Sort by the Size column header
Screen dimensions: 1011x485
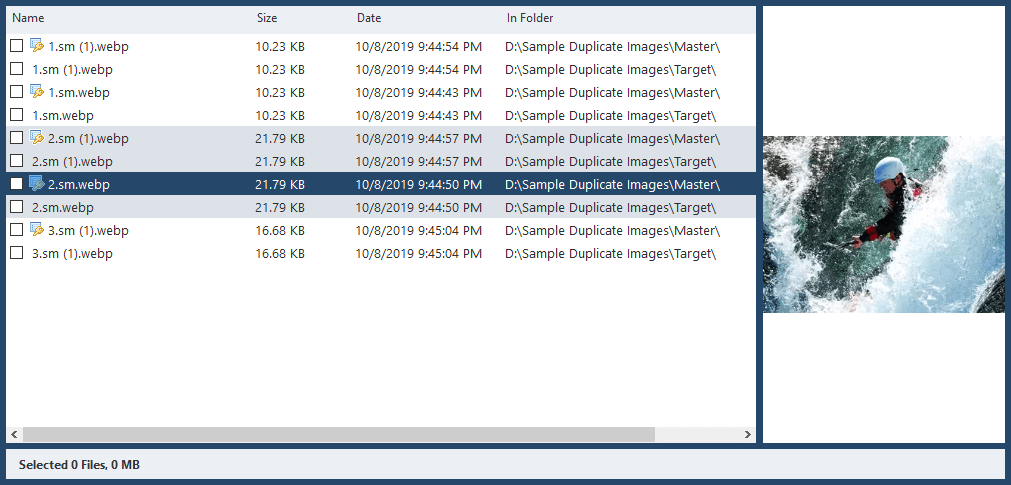pos(266,18)
